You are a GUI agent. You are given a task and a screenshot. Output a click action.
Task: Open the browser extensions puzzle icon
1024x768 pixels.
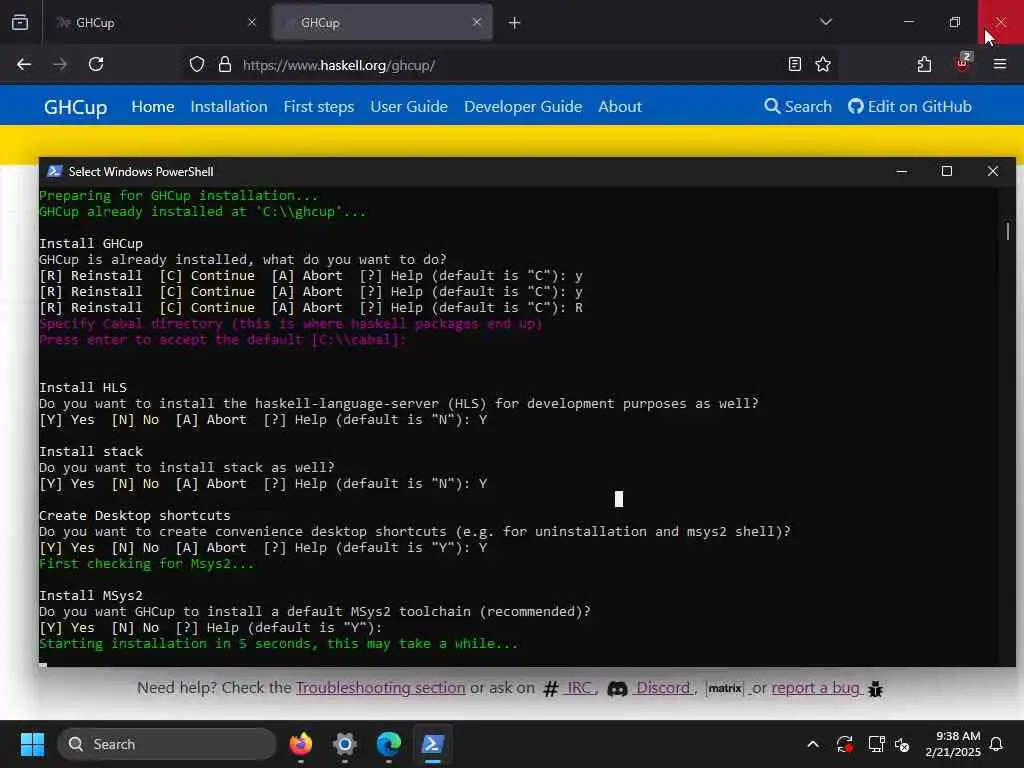coord(924,65)
